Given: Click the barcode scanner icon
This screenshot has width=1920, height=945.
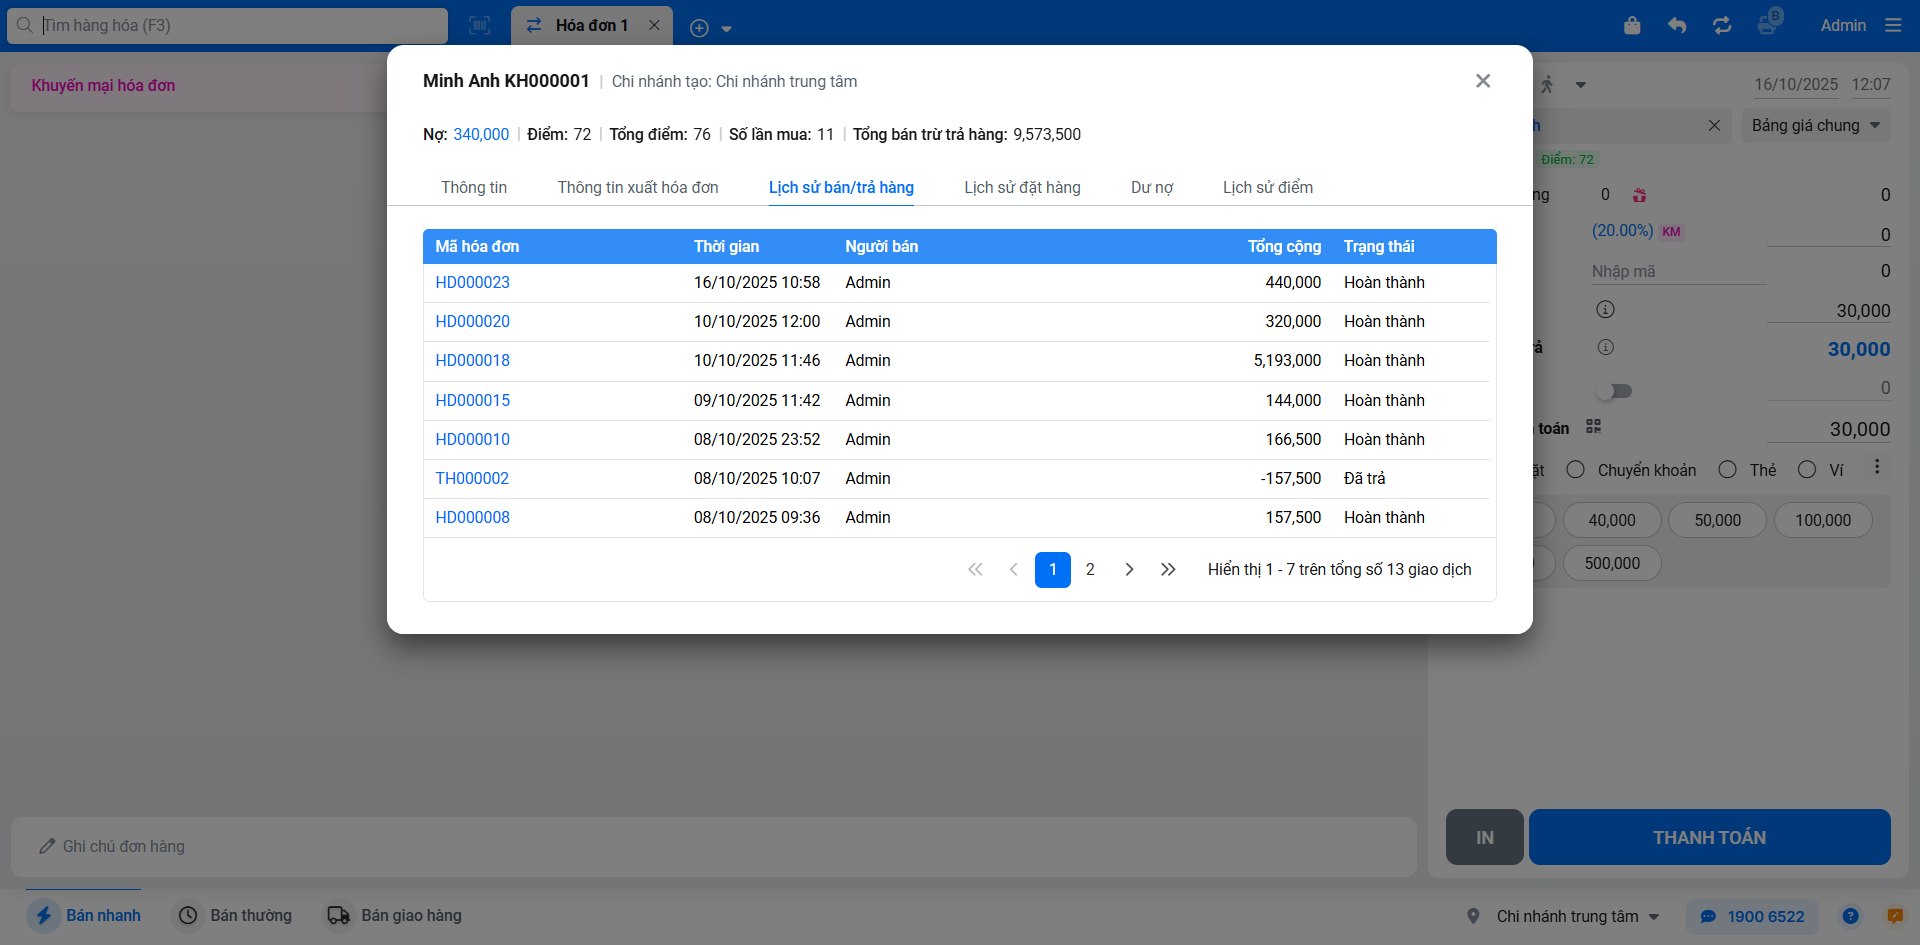Looking at the screenshot, I should pos(480,26).
